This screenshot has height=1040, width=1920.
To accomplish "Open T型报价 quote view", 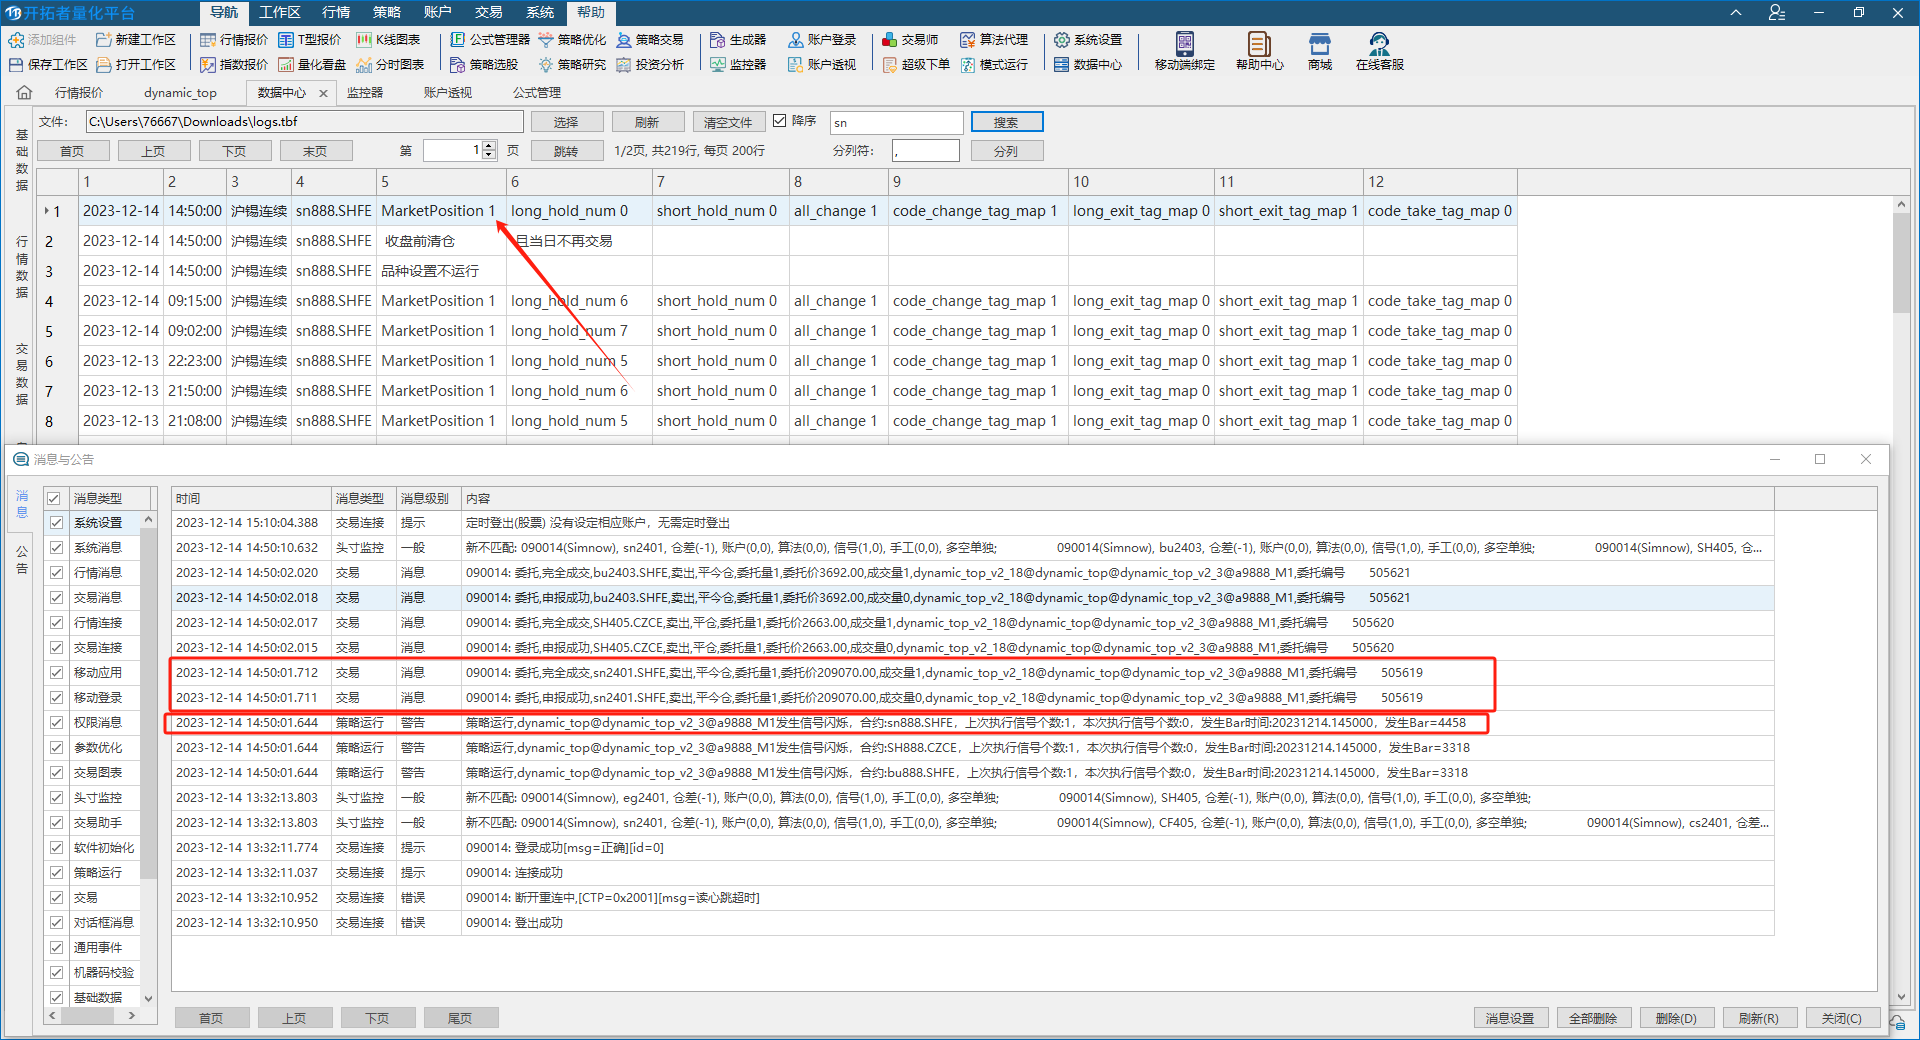I will (310, 40).
